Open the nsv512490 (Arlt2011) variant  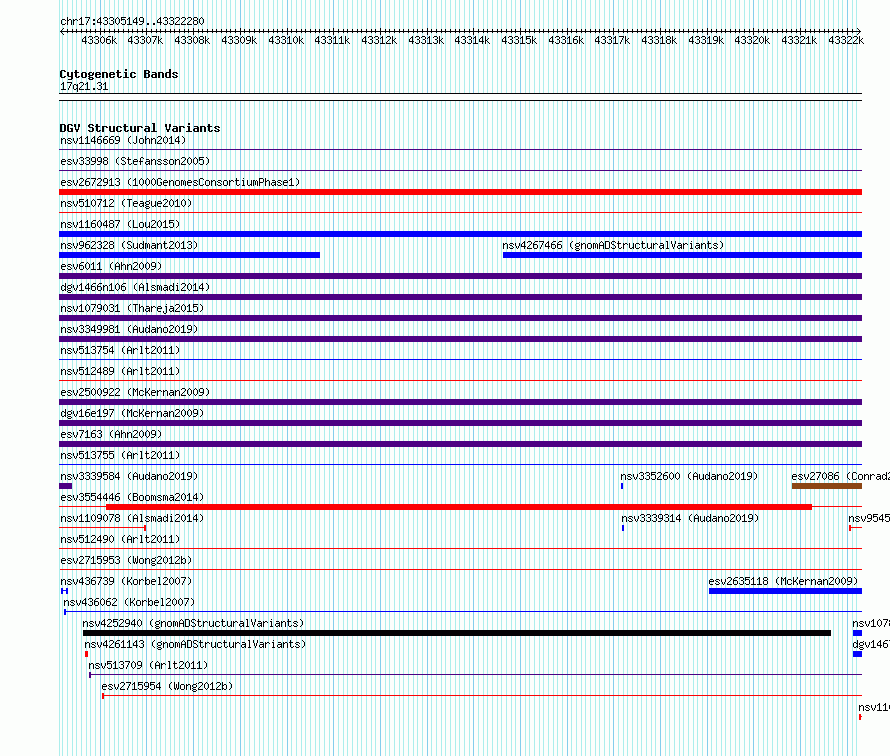coord(120,539)
